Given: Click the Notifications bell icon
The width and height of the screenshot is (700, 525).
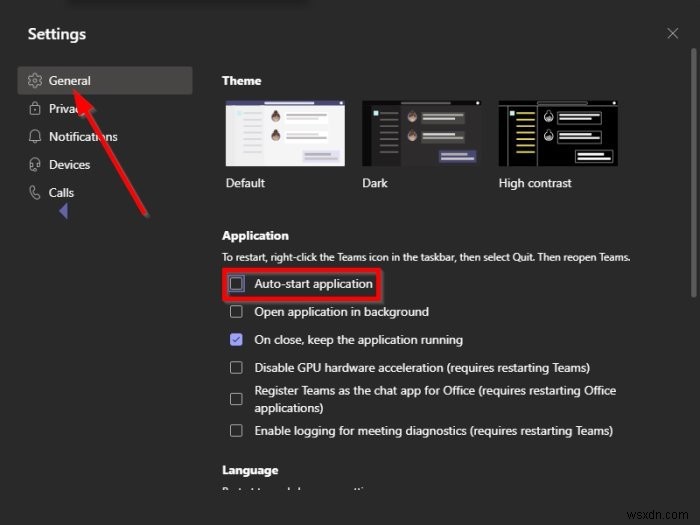Looking at the screenshot, I should (35, 137).
